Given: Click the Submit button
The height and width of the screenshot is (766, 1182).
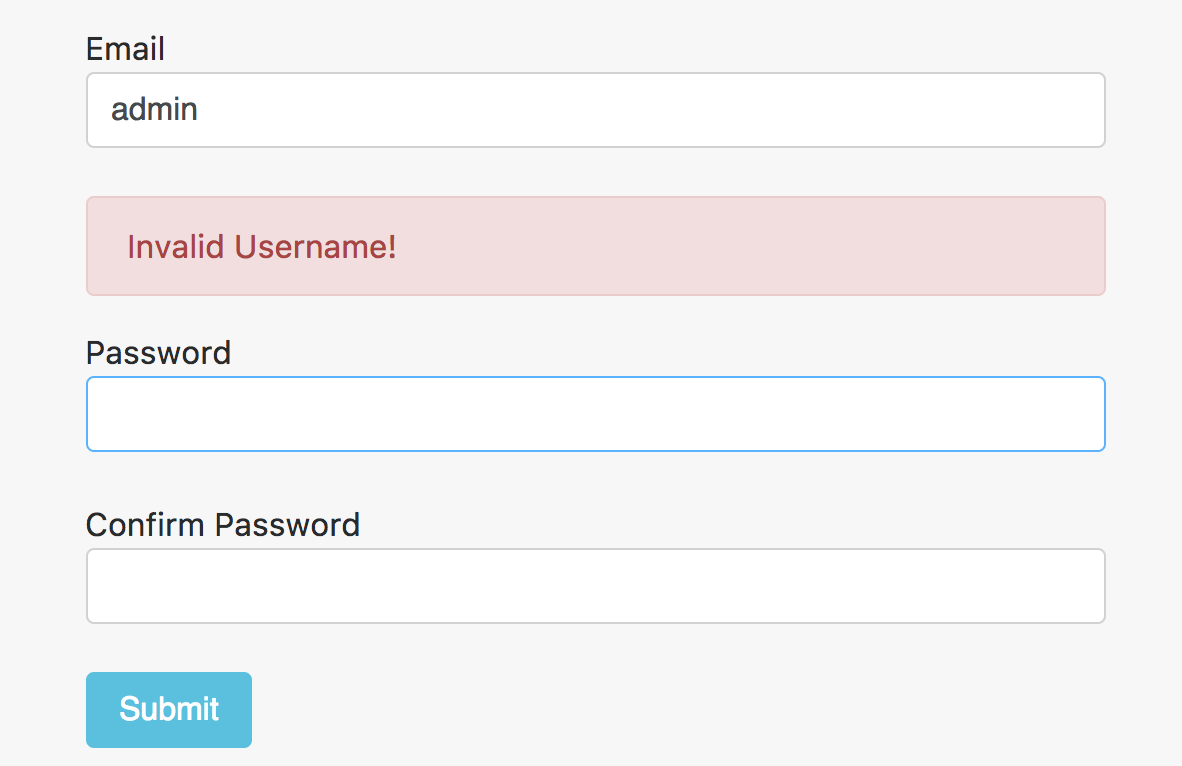Looking at the screenshot, I should pyautogui.click(x=168, y=709).
